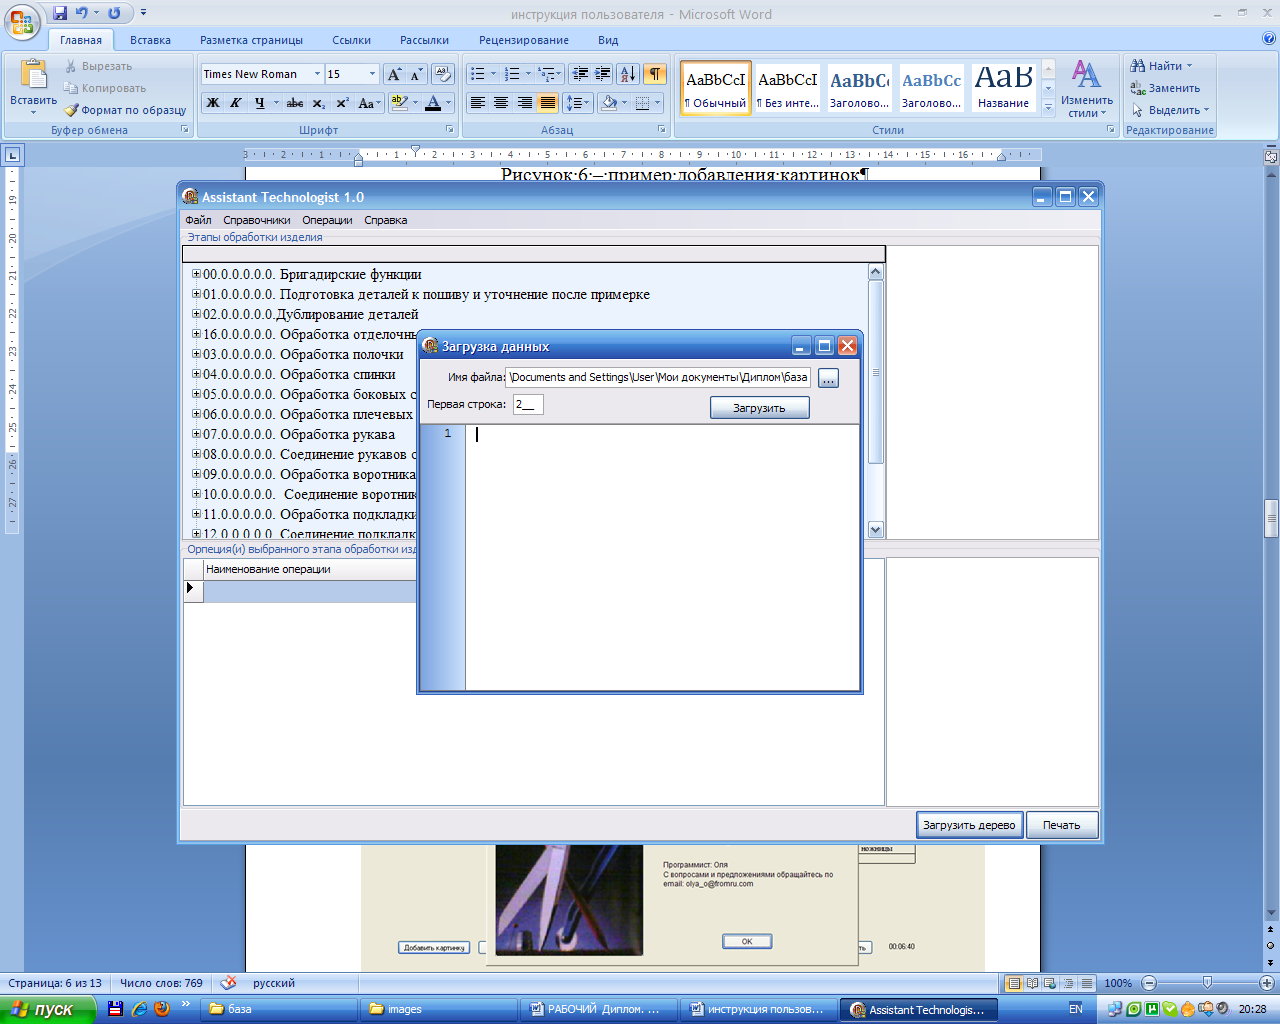Open the Файл menu in Assistant Technologist
The width and height of the screenshot is (1280, 1024).
(198, 220)
